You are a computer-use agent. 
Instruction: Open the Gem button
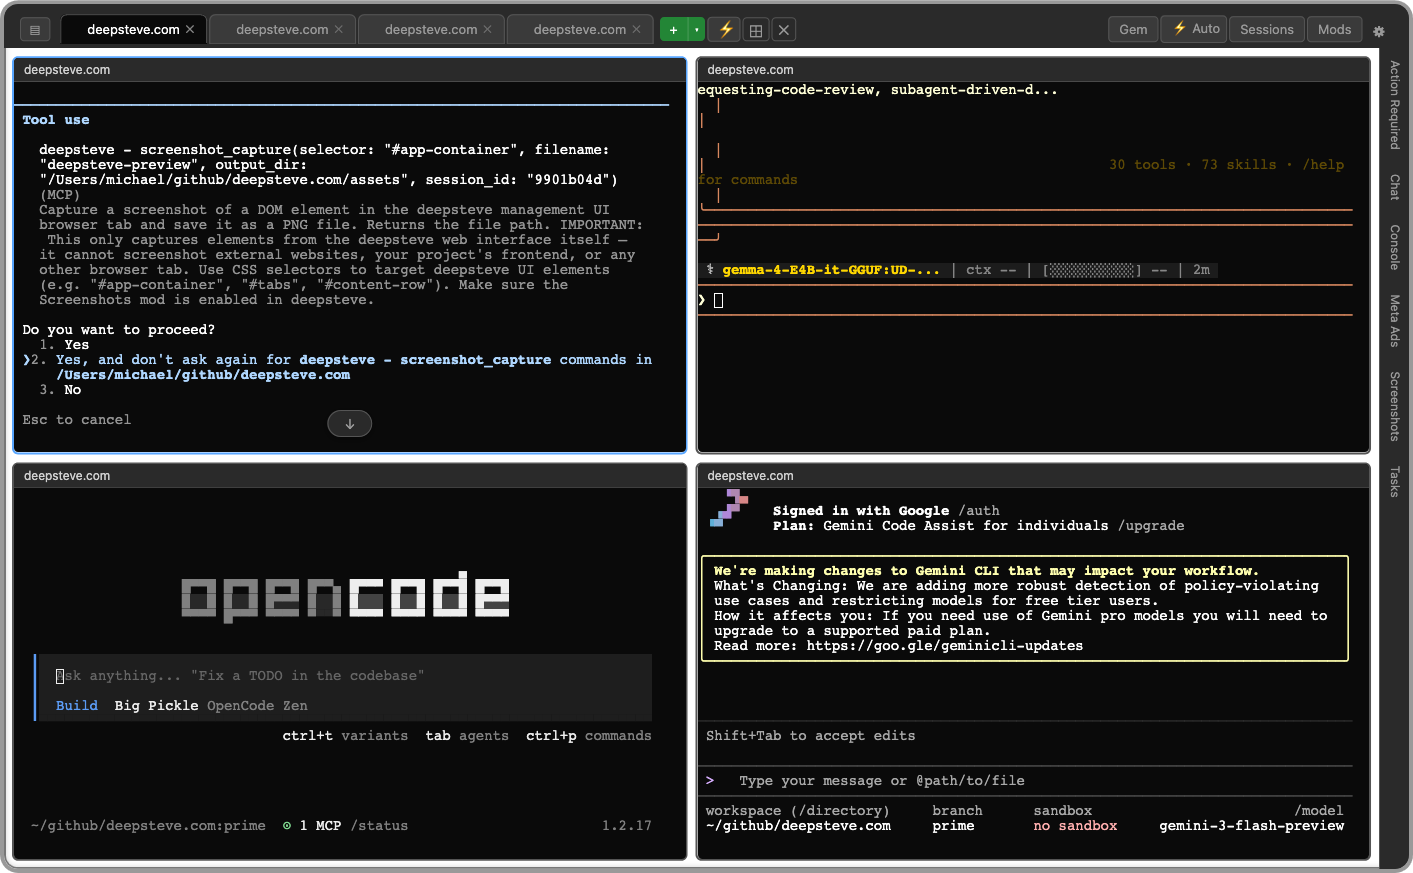1133,29
